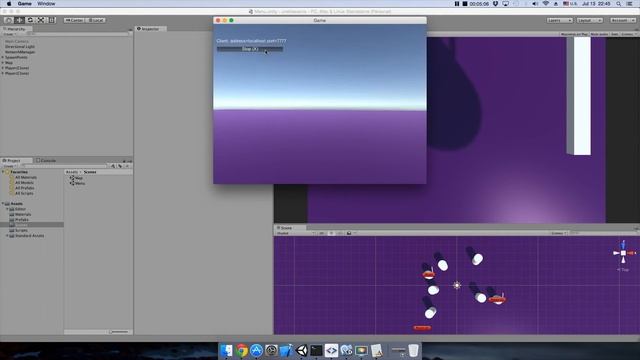Open the Project Create dropdown
This screenshot has height=360, width=640.
pyautogui.click(x=10, y=166)
